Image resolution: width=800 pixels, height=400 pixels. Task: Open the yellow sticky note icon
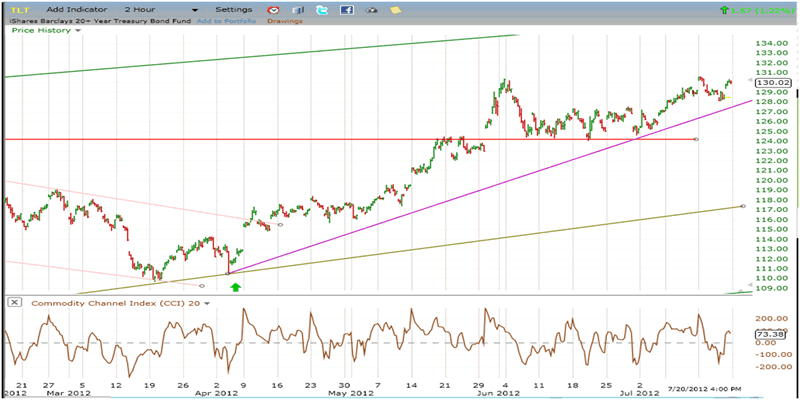tap(396, 9)
